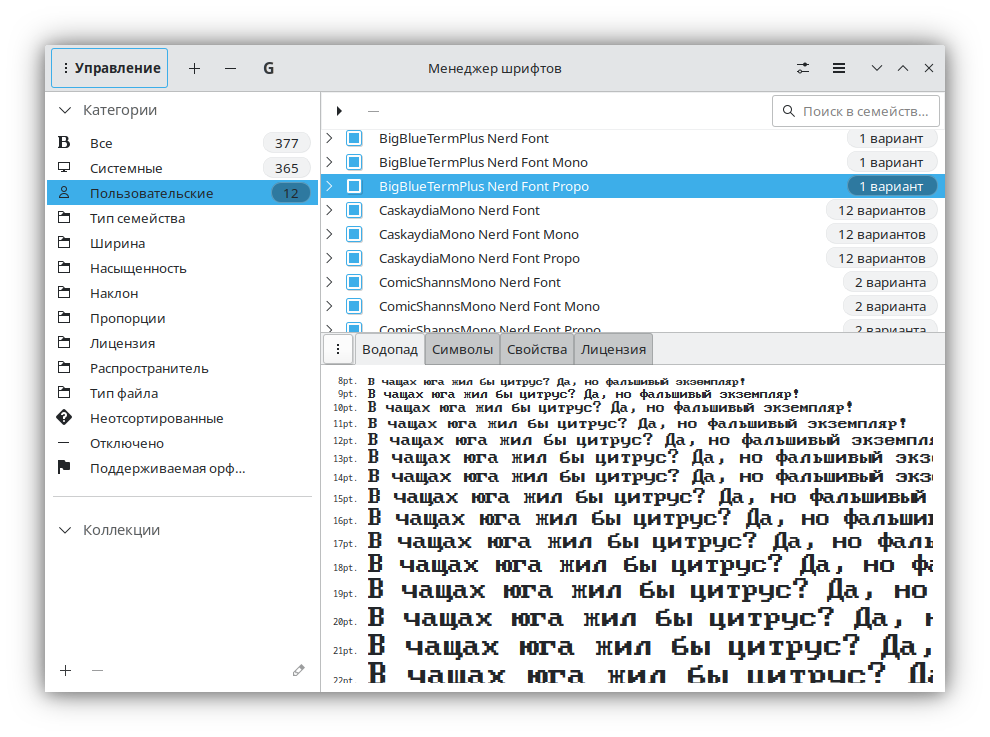Enable BigBlueTermPlus Nerd Font Propo checkbox
Screen dimensions: 990x737
click(354, 186)
